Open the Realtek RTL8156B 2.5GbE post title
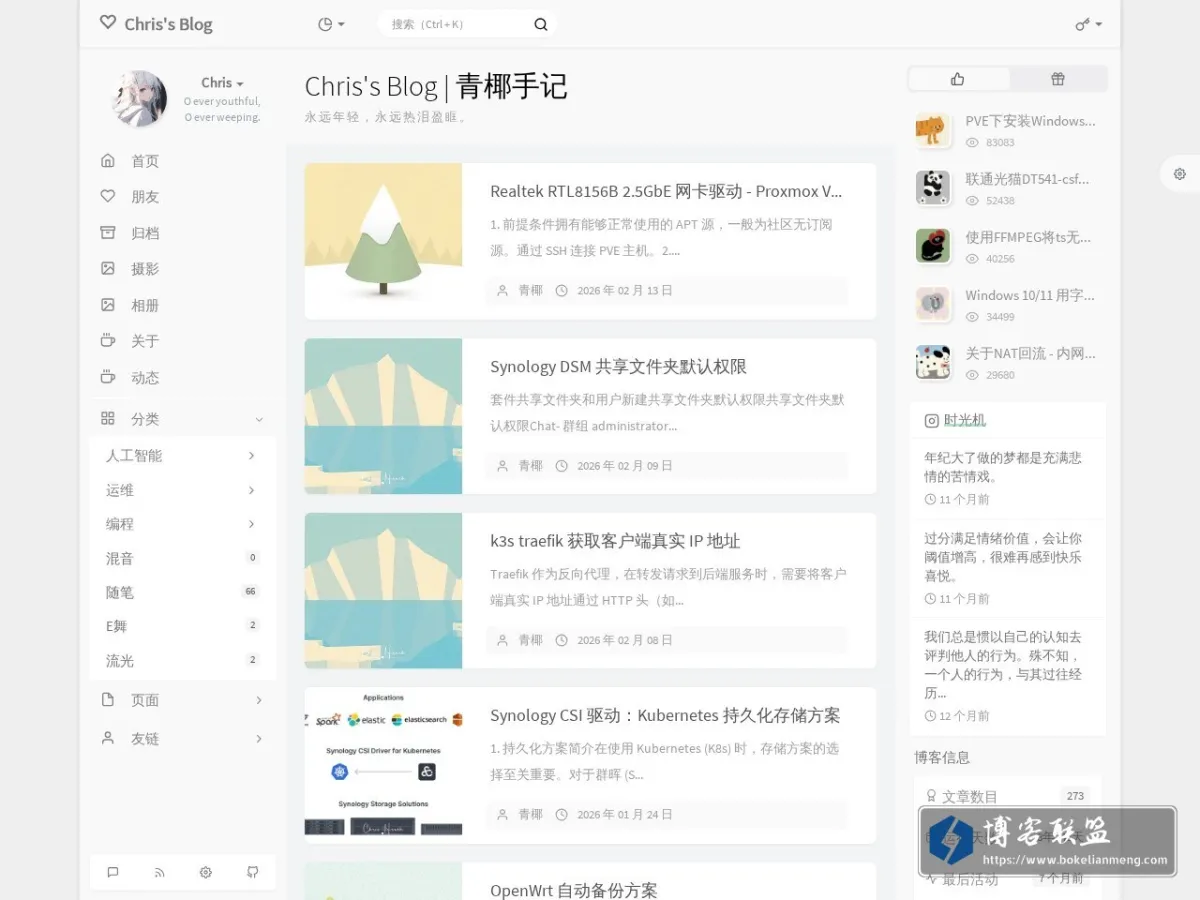The height and width of the screenshot is (900, 1200). coord(666,191)
